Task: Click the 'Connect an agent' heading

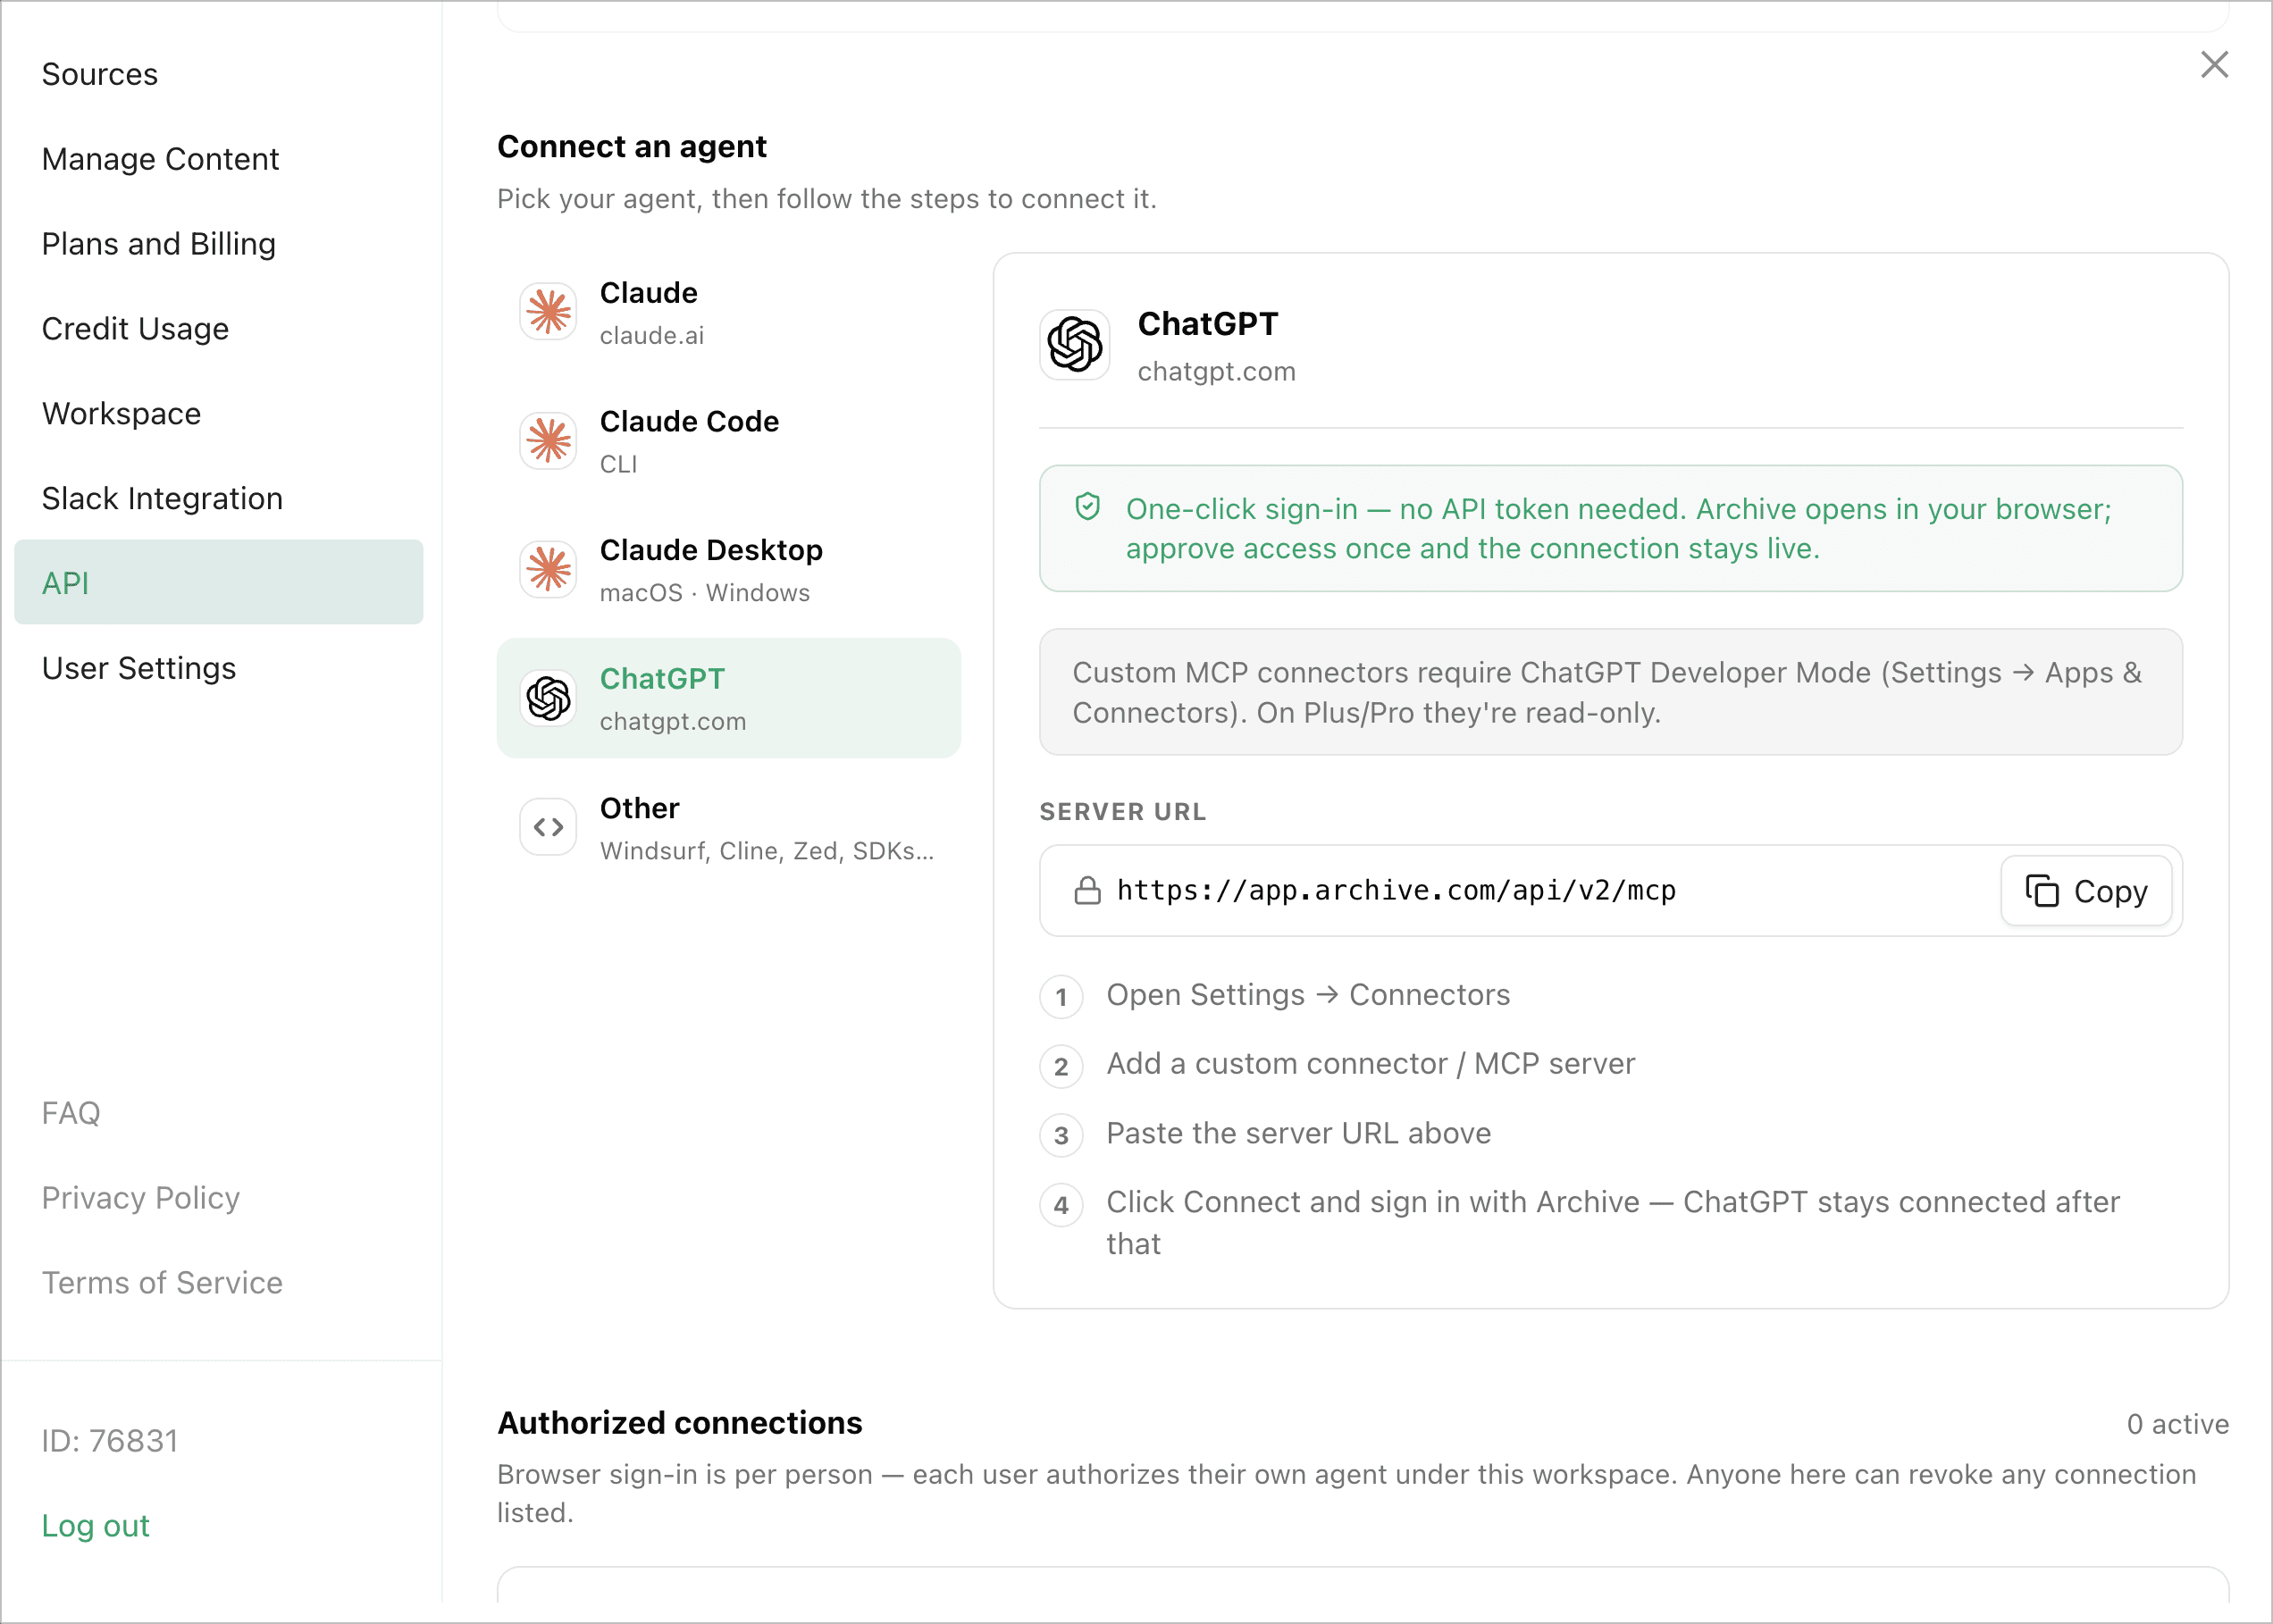Action: (632, 147)
